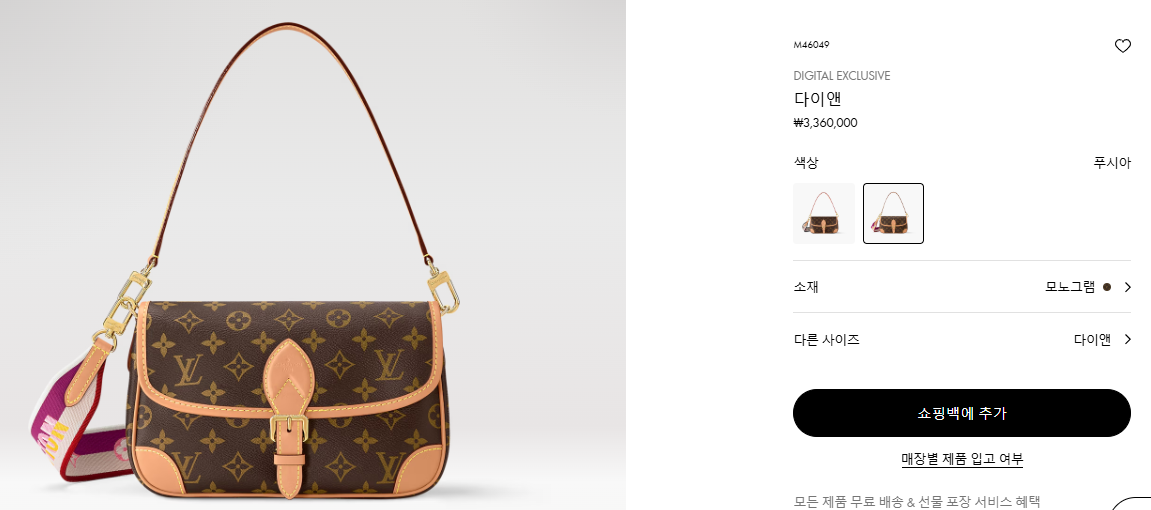This screenshot has height=510, width=1151.
Task: Open the 소재 material option row
Action: (x=962, y=287)
